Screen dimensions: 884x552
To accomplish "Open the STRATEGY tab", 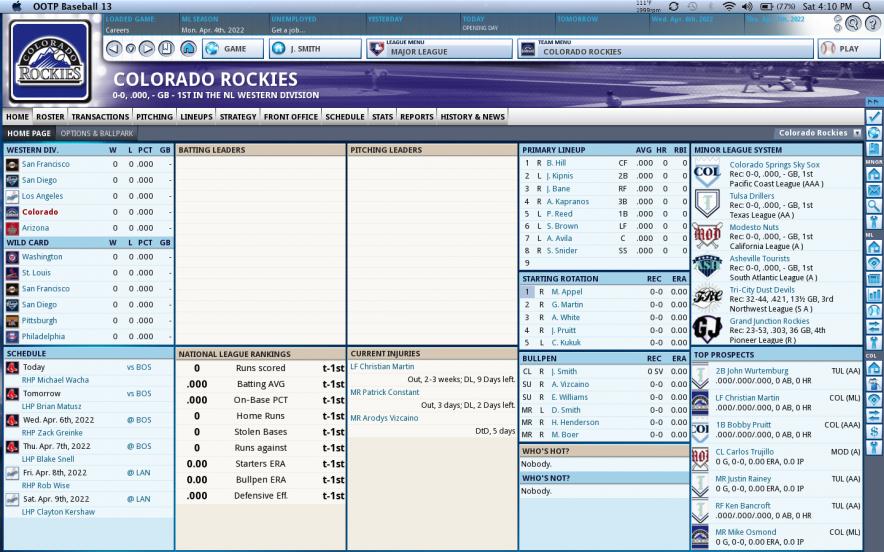I will [x=238, y=117].
